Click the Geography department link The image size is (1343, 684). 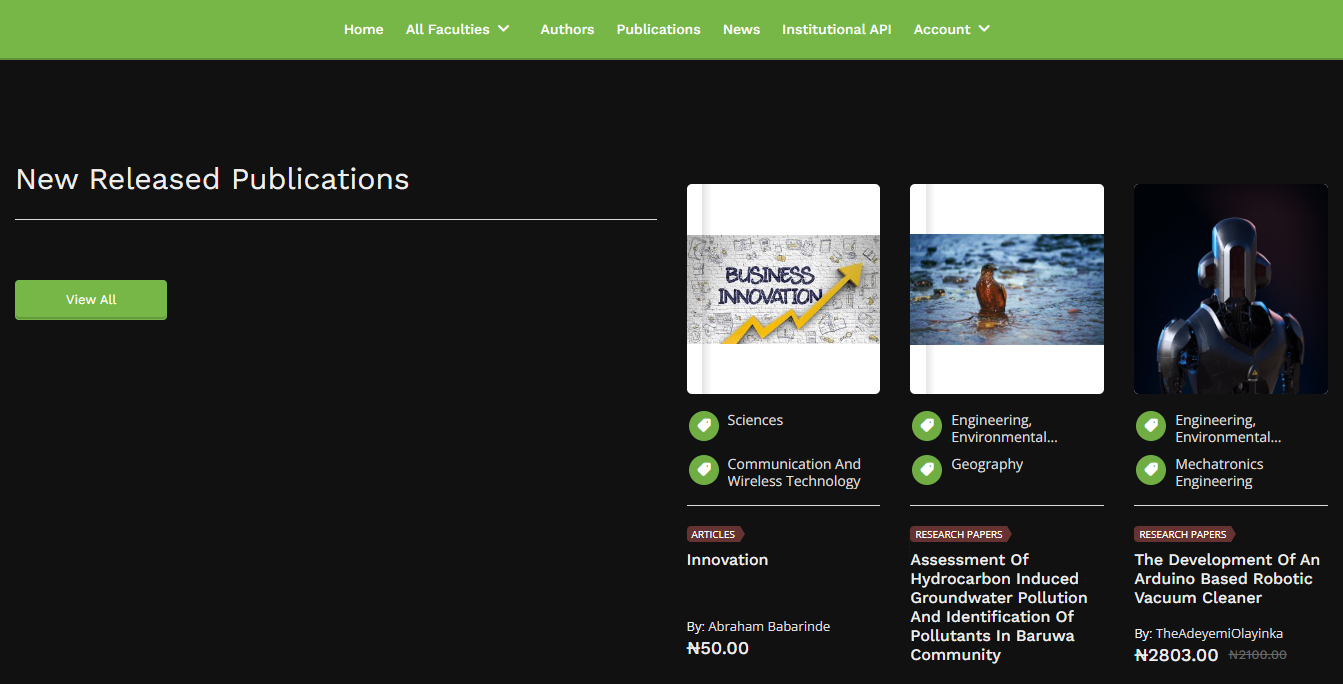point(987,464)
